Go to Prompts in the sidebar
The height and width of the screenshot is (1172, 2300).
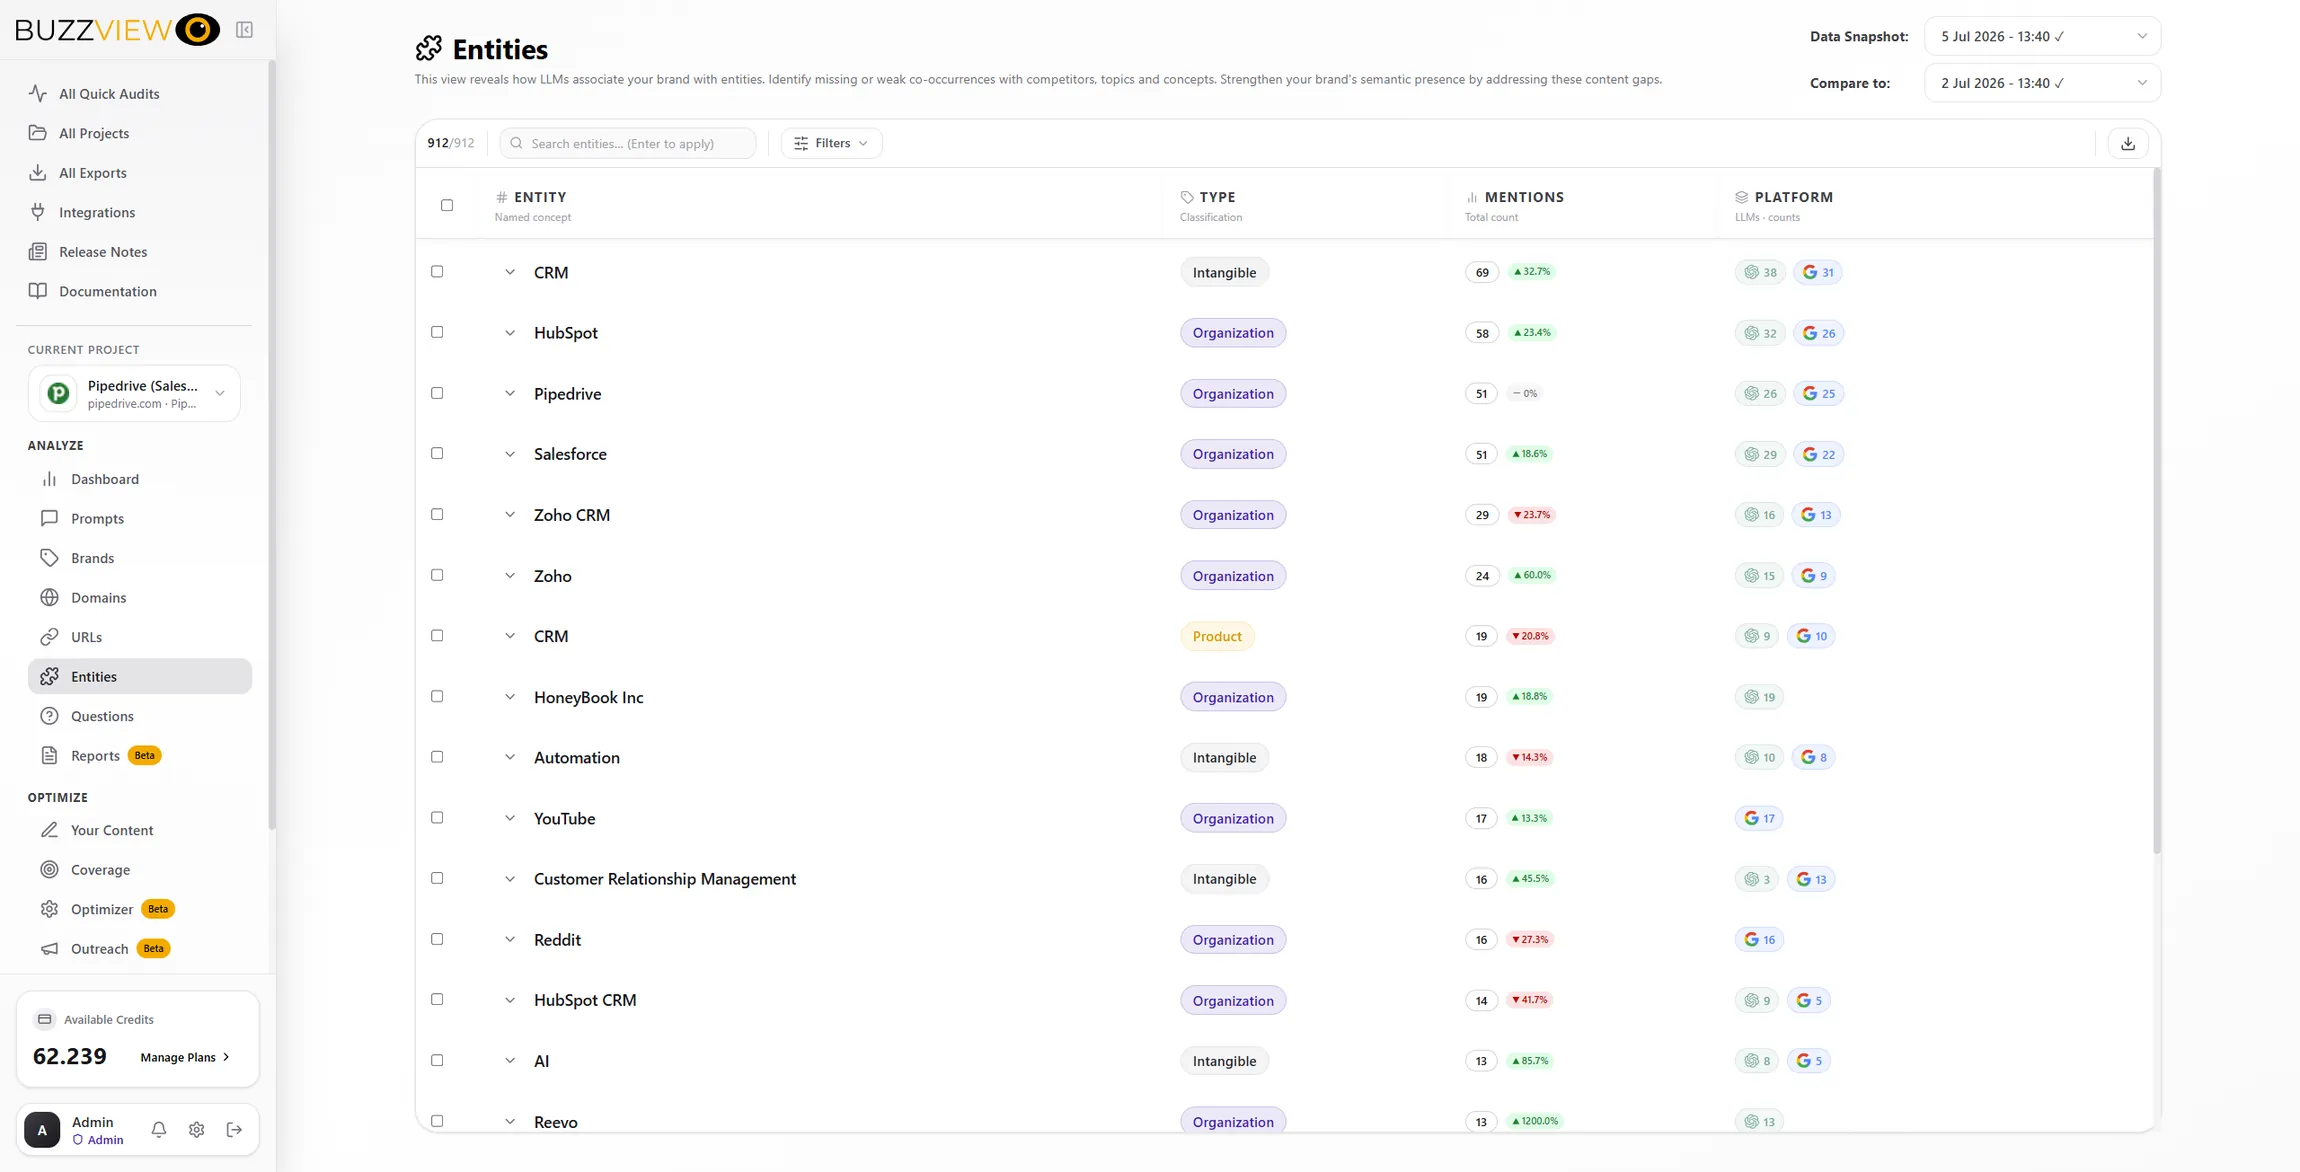pyautogui.click(x=140, y=518)
